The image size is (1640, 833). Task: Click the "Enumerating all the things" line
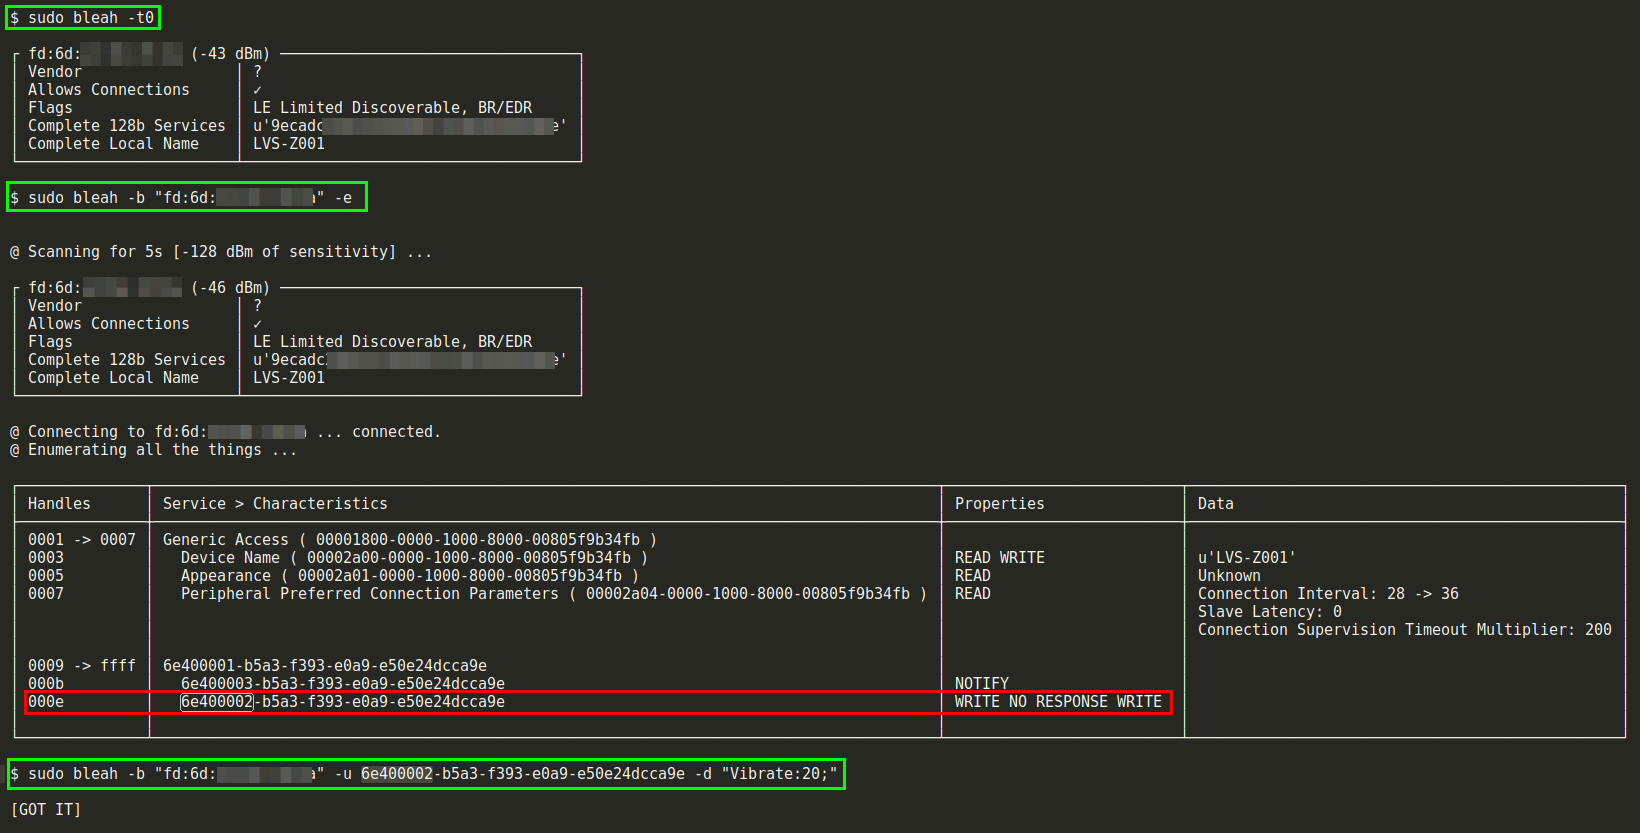[153, 450]
